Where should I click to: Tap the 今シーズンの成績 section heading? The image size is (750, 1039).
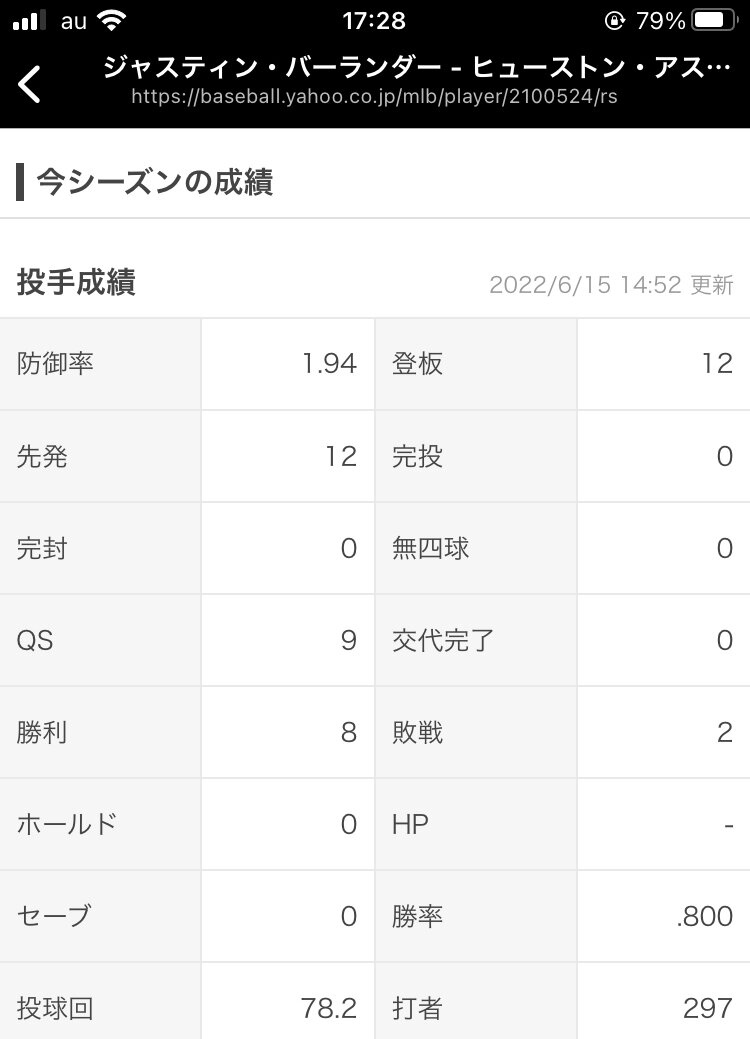154,183
